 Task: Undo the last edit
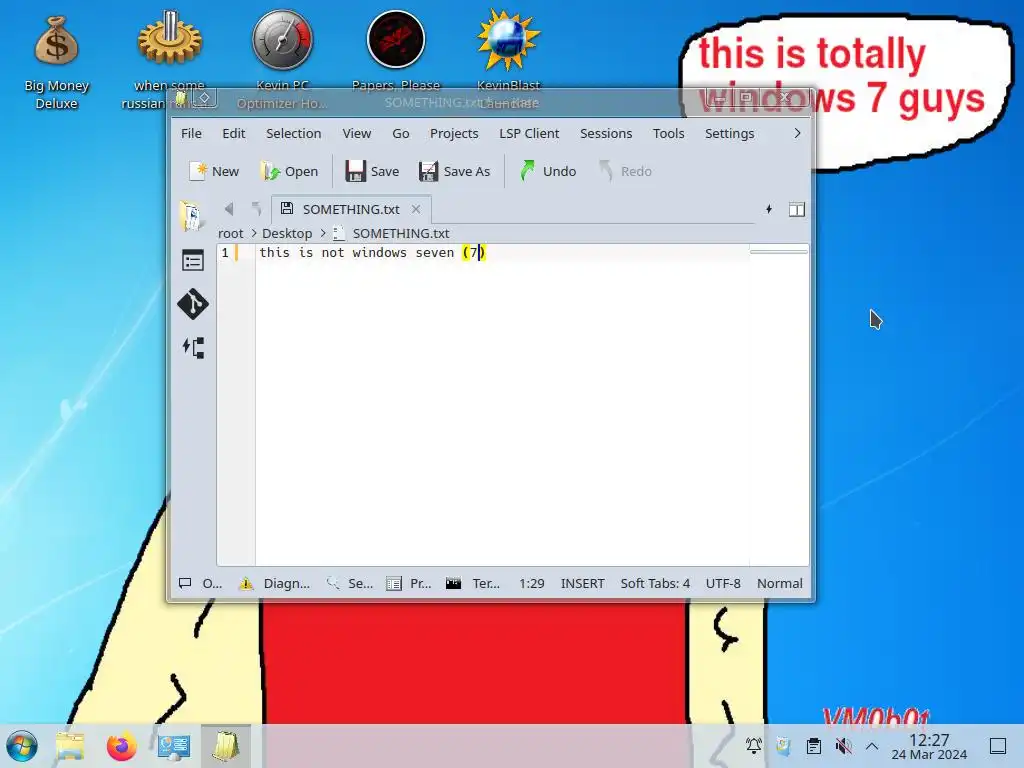pos(549,171)
